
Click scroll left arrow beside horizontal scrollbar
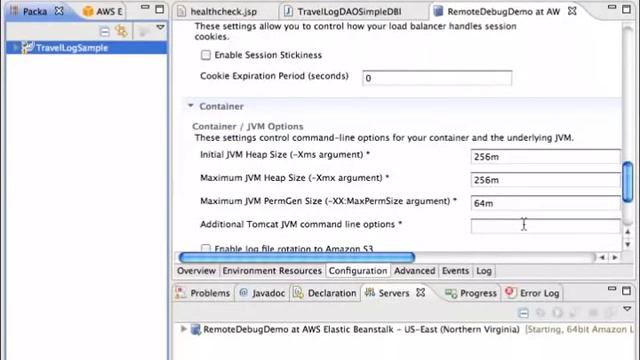coord(602,257)
